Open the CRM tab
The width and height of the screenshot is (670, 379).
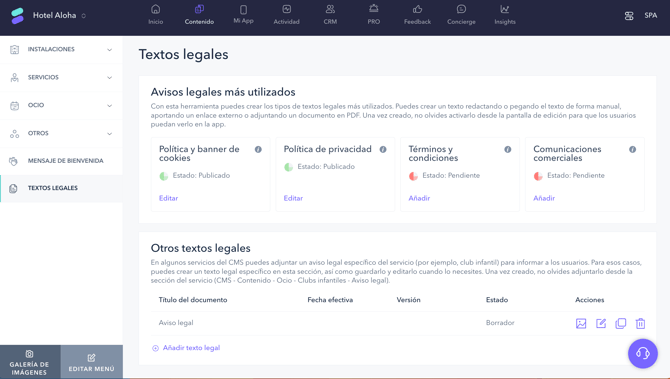(x=330, y=15)
